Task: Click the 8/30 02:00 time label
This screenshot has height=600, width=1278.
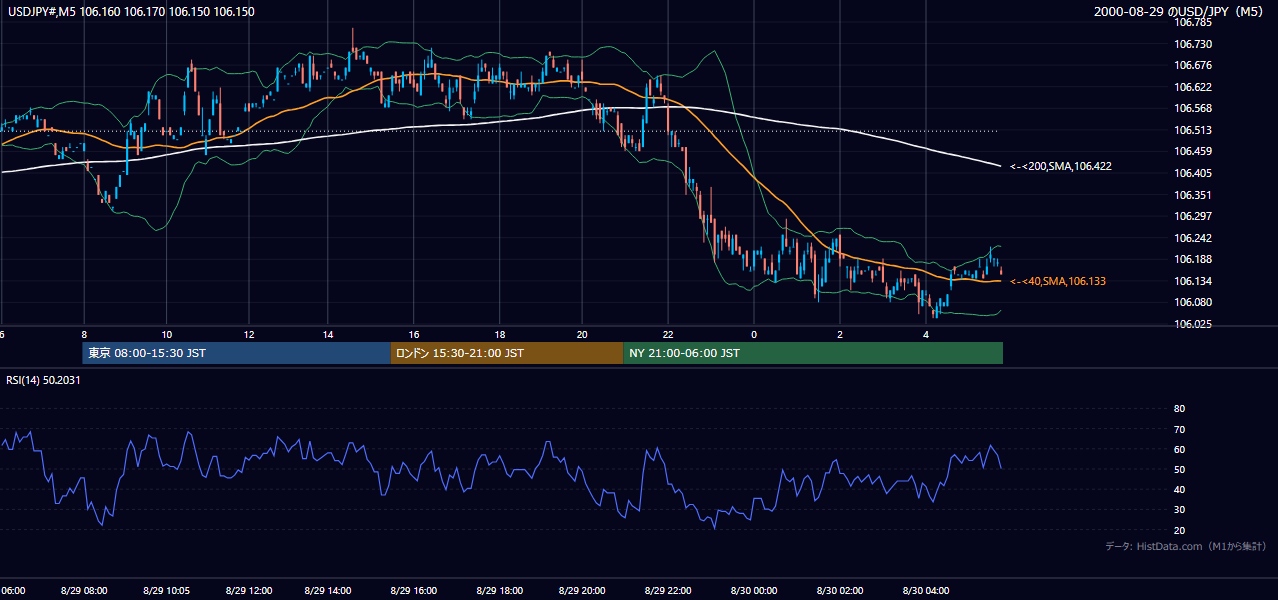Action: coord(840,590)
